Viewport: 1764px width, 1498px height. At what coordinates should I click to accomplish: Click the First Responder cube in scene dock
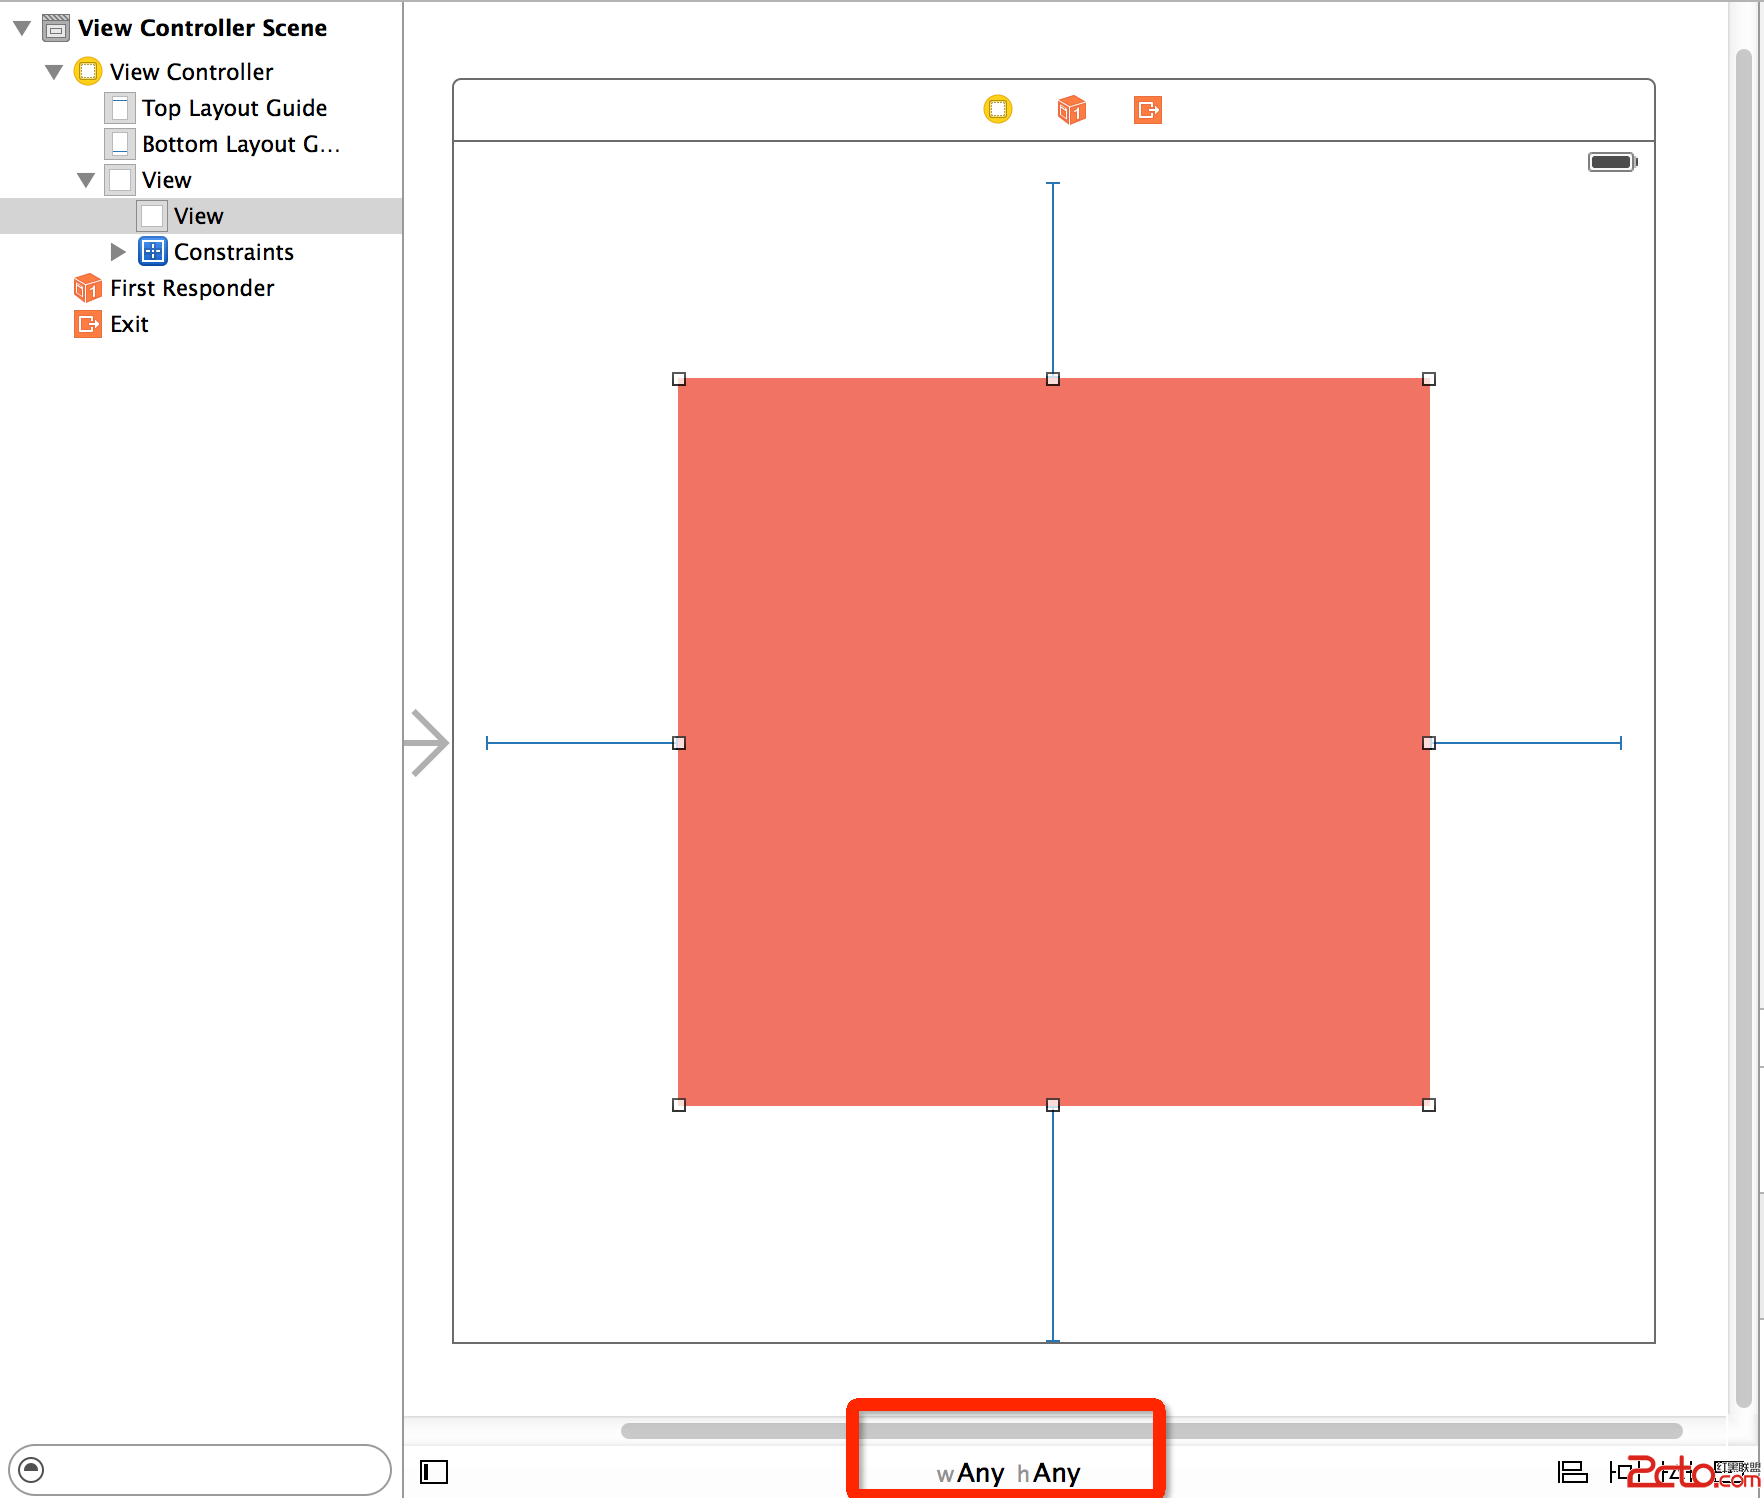click(1071, 109)
